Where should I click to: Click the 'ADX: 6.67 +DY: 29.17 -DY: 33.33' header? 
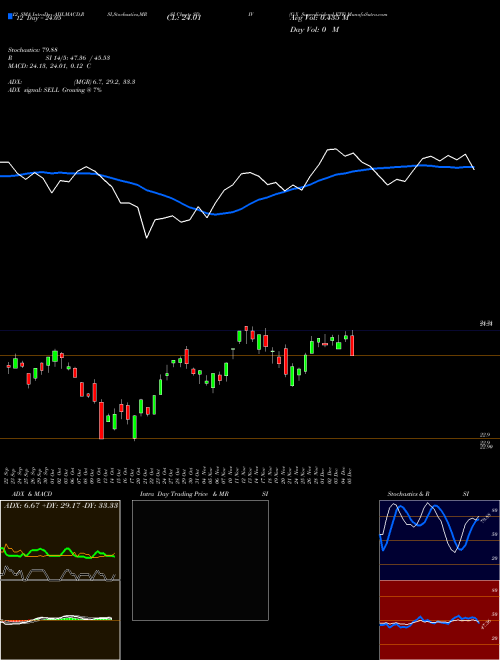tap(61, 505)
